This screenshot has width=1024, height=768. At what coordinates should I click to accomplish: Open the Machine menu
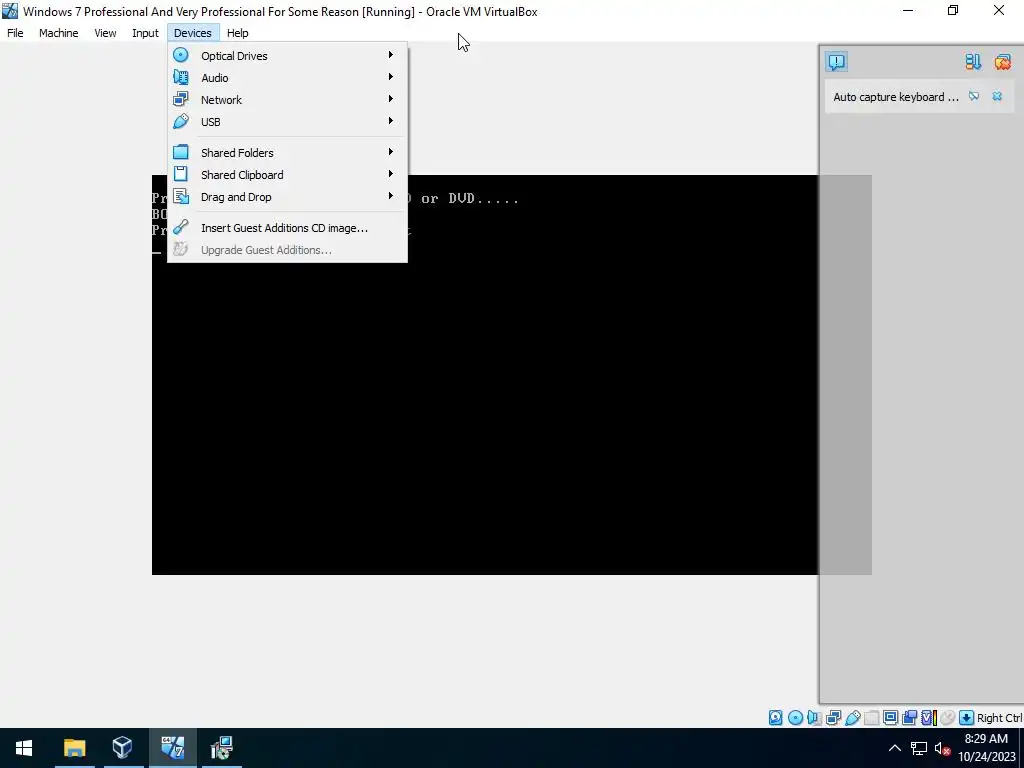[58, 33]
